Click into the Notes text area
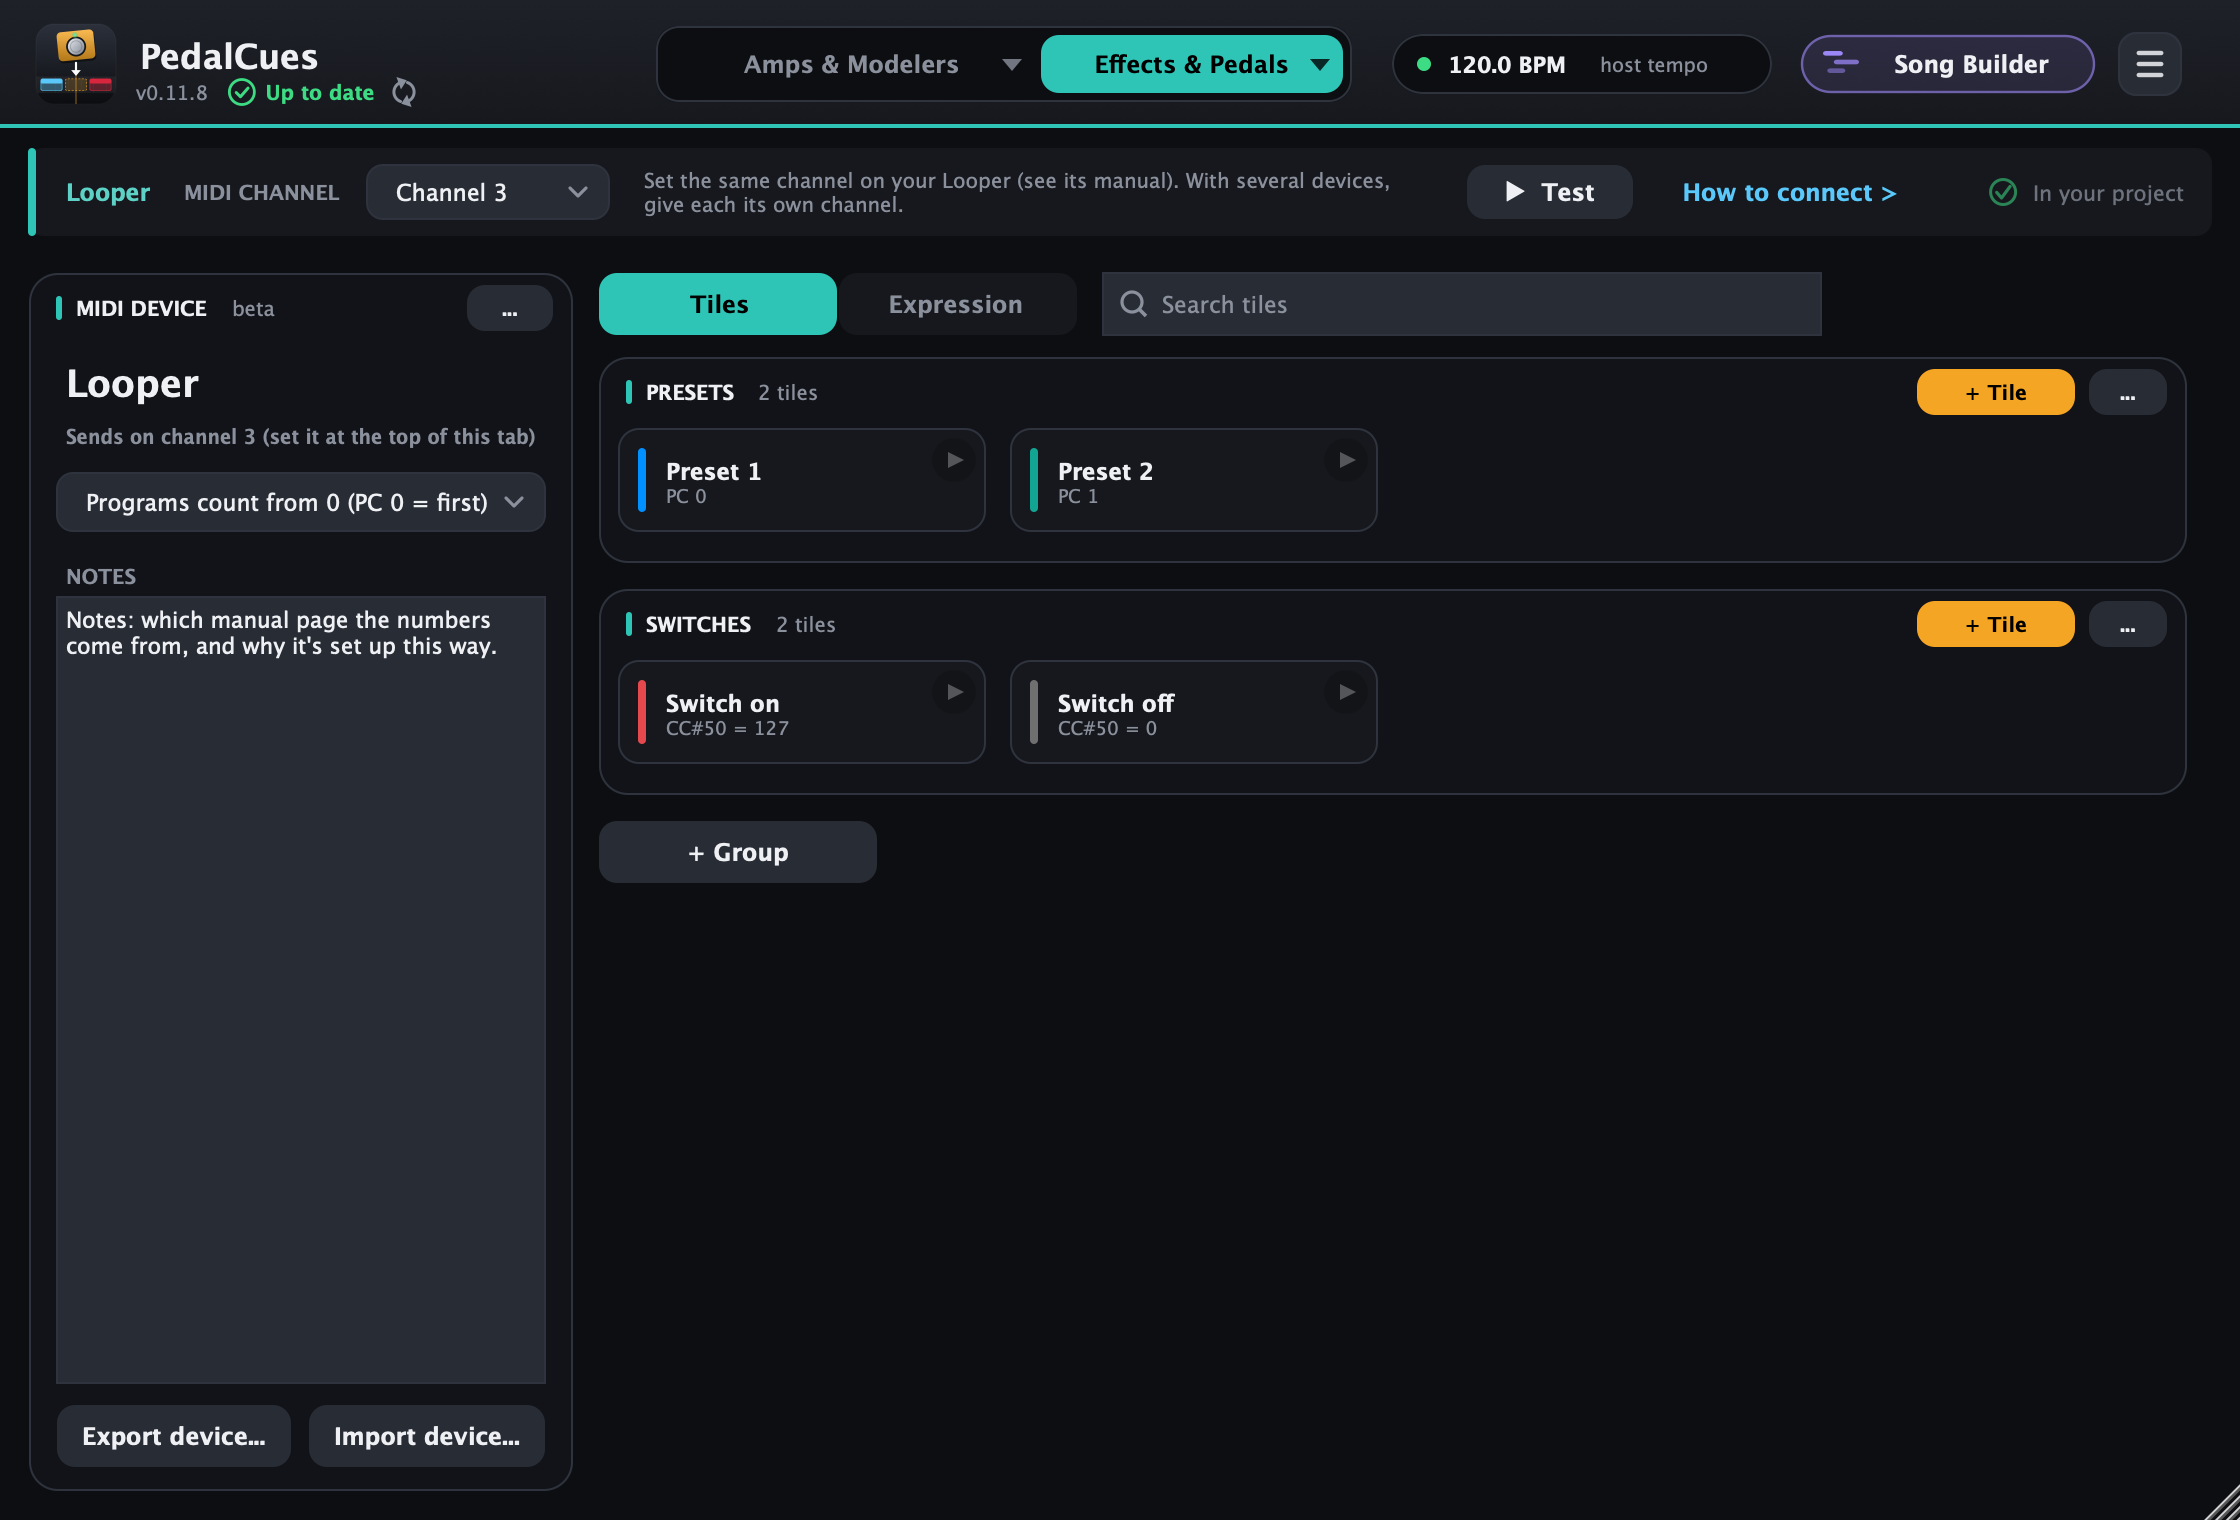2240x1520 pixels. [301, 990]
